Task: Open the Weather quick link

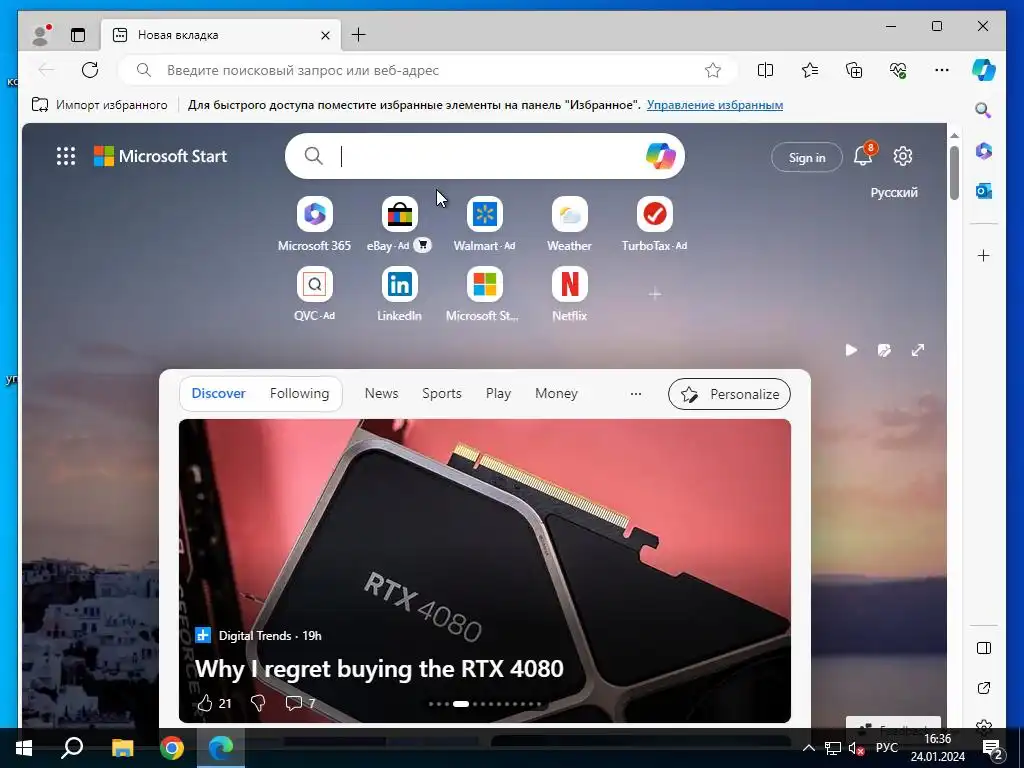Action: click(569, 224)
